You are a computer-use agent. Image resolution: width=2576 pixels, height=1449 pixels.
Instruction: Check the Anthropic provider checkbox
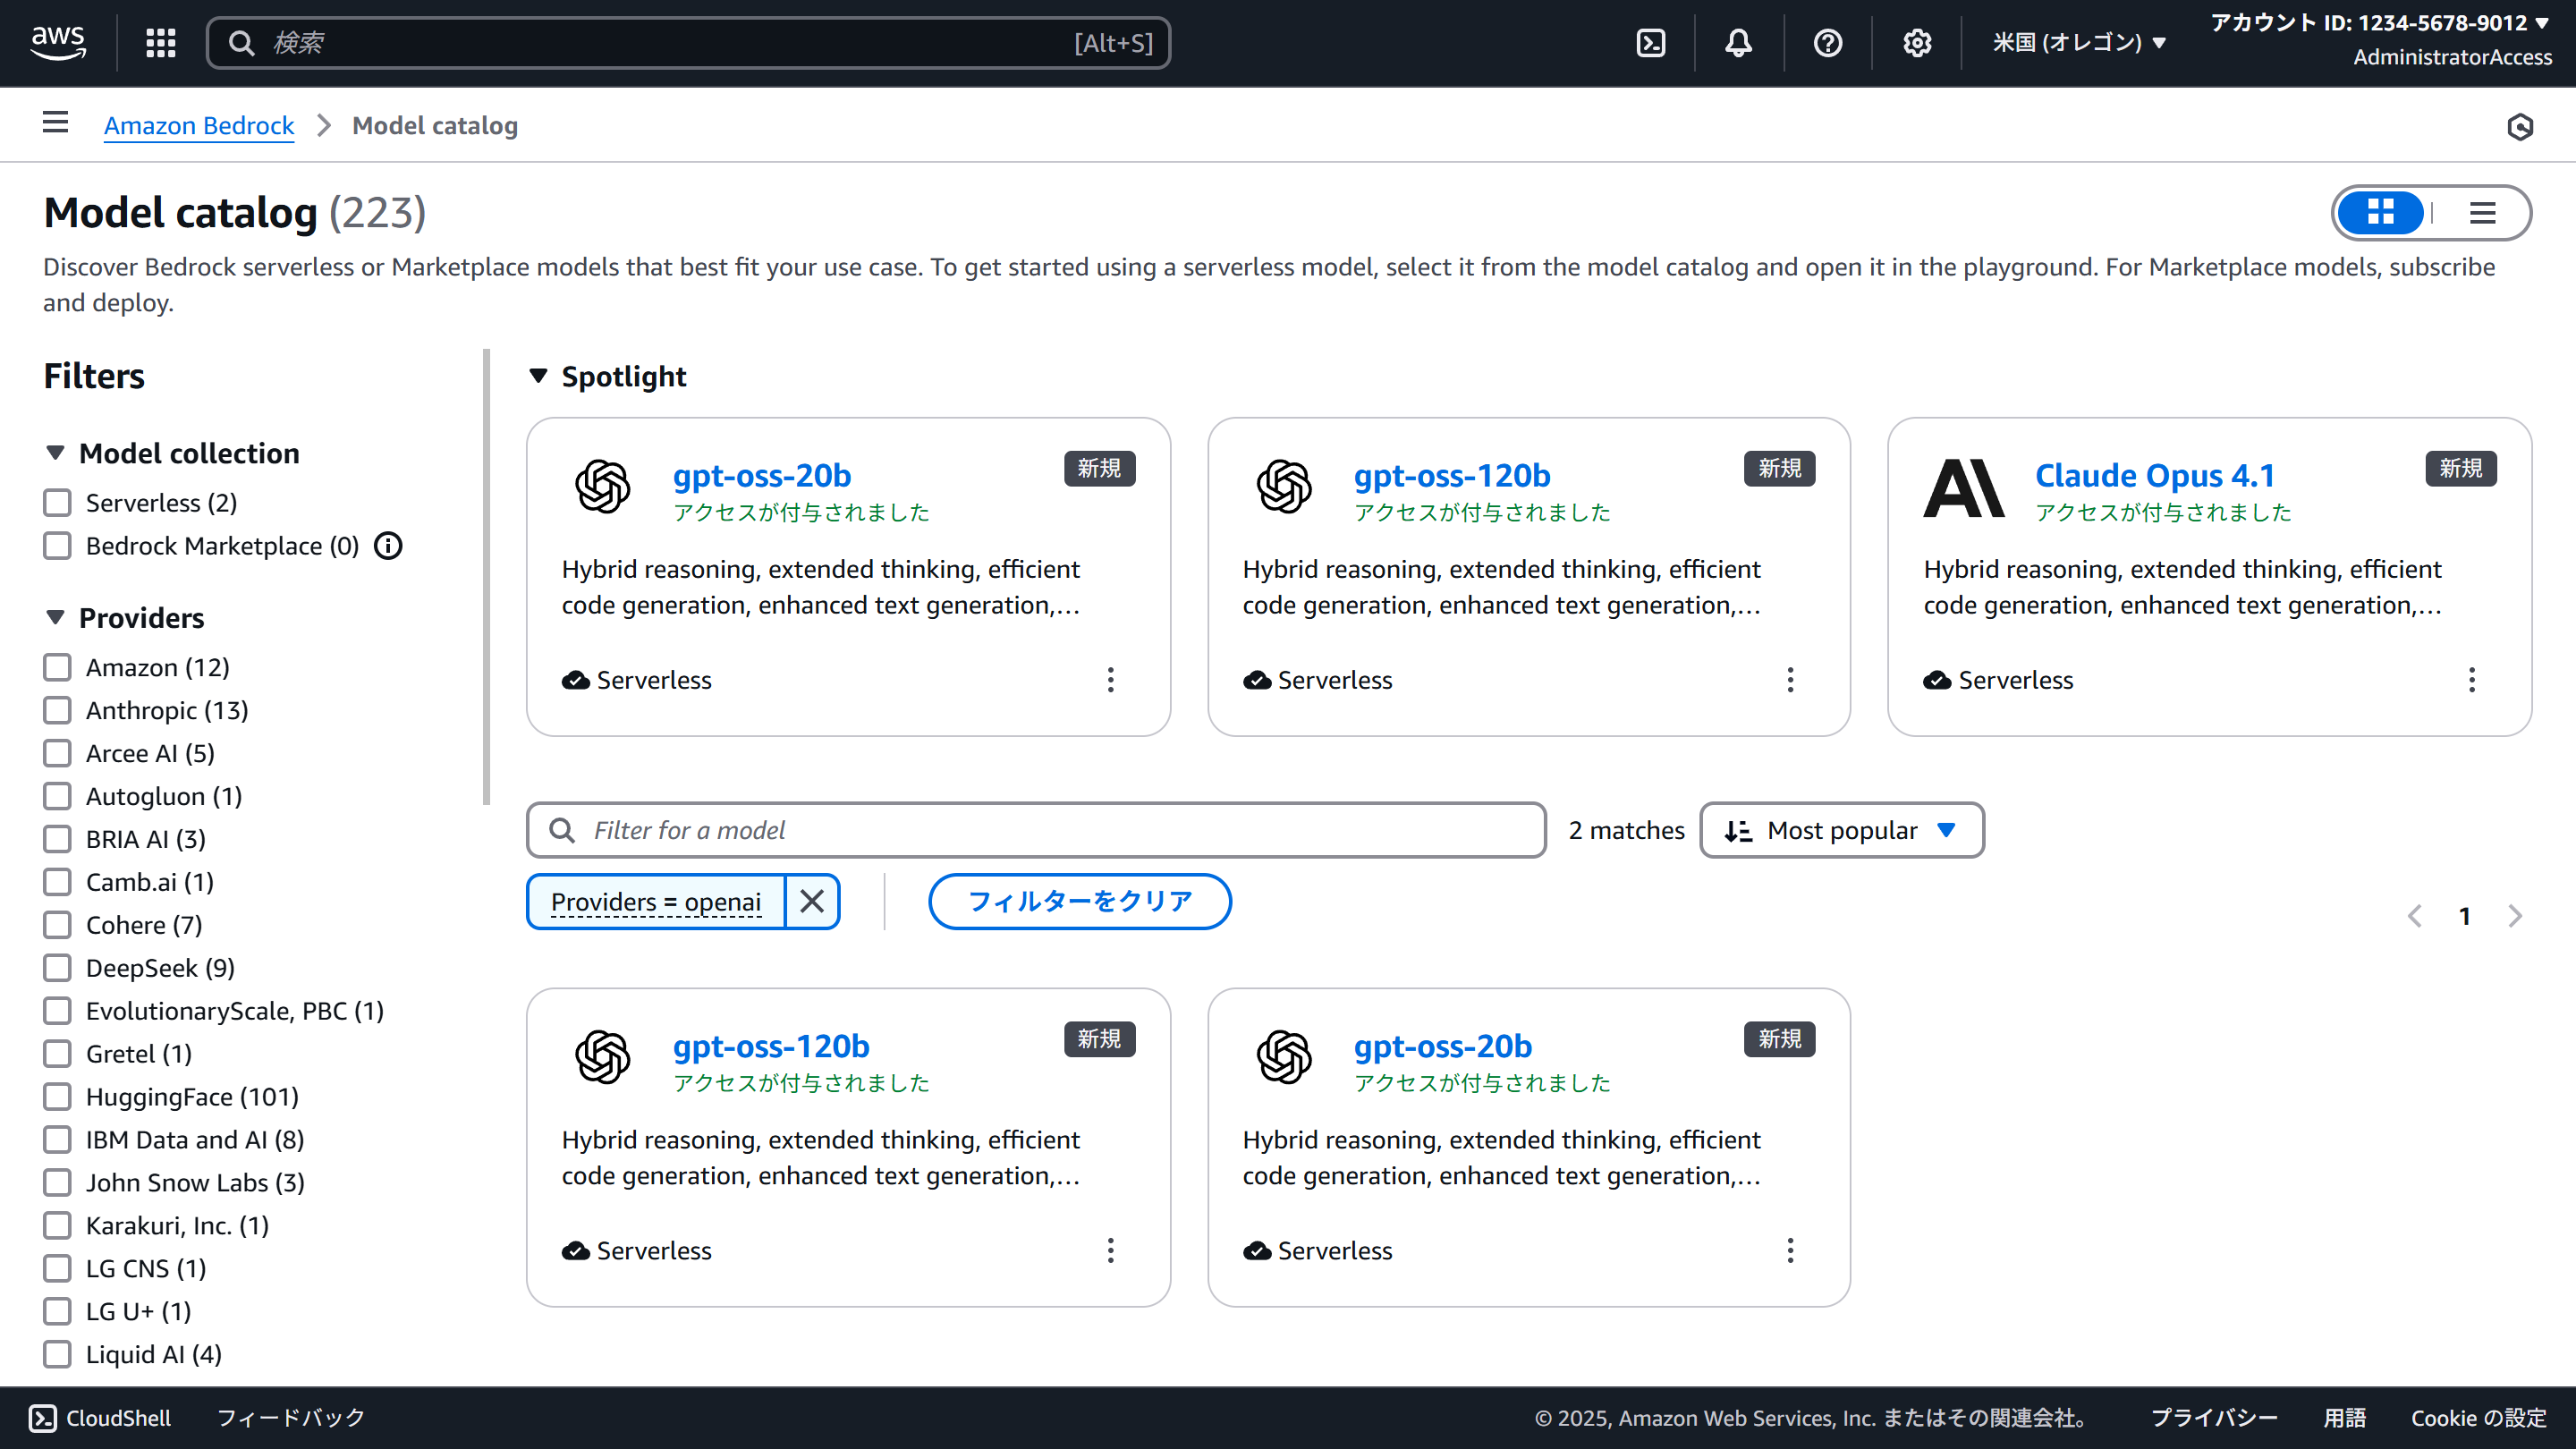point(58,710)
